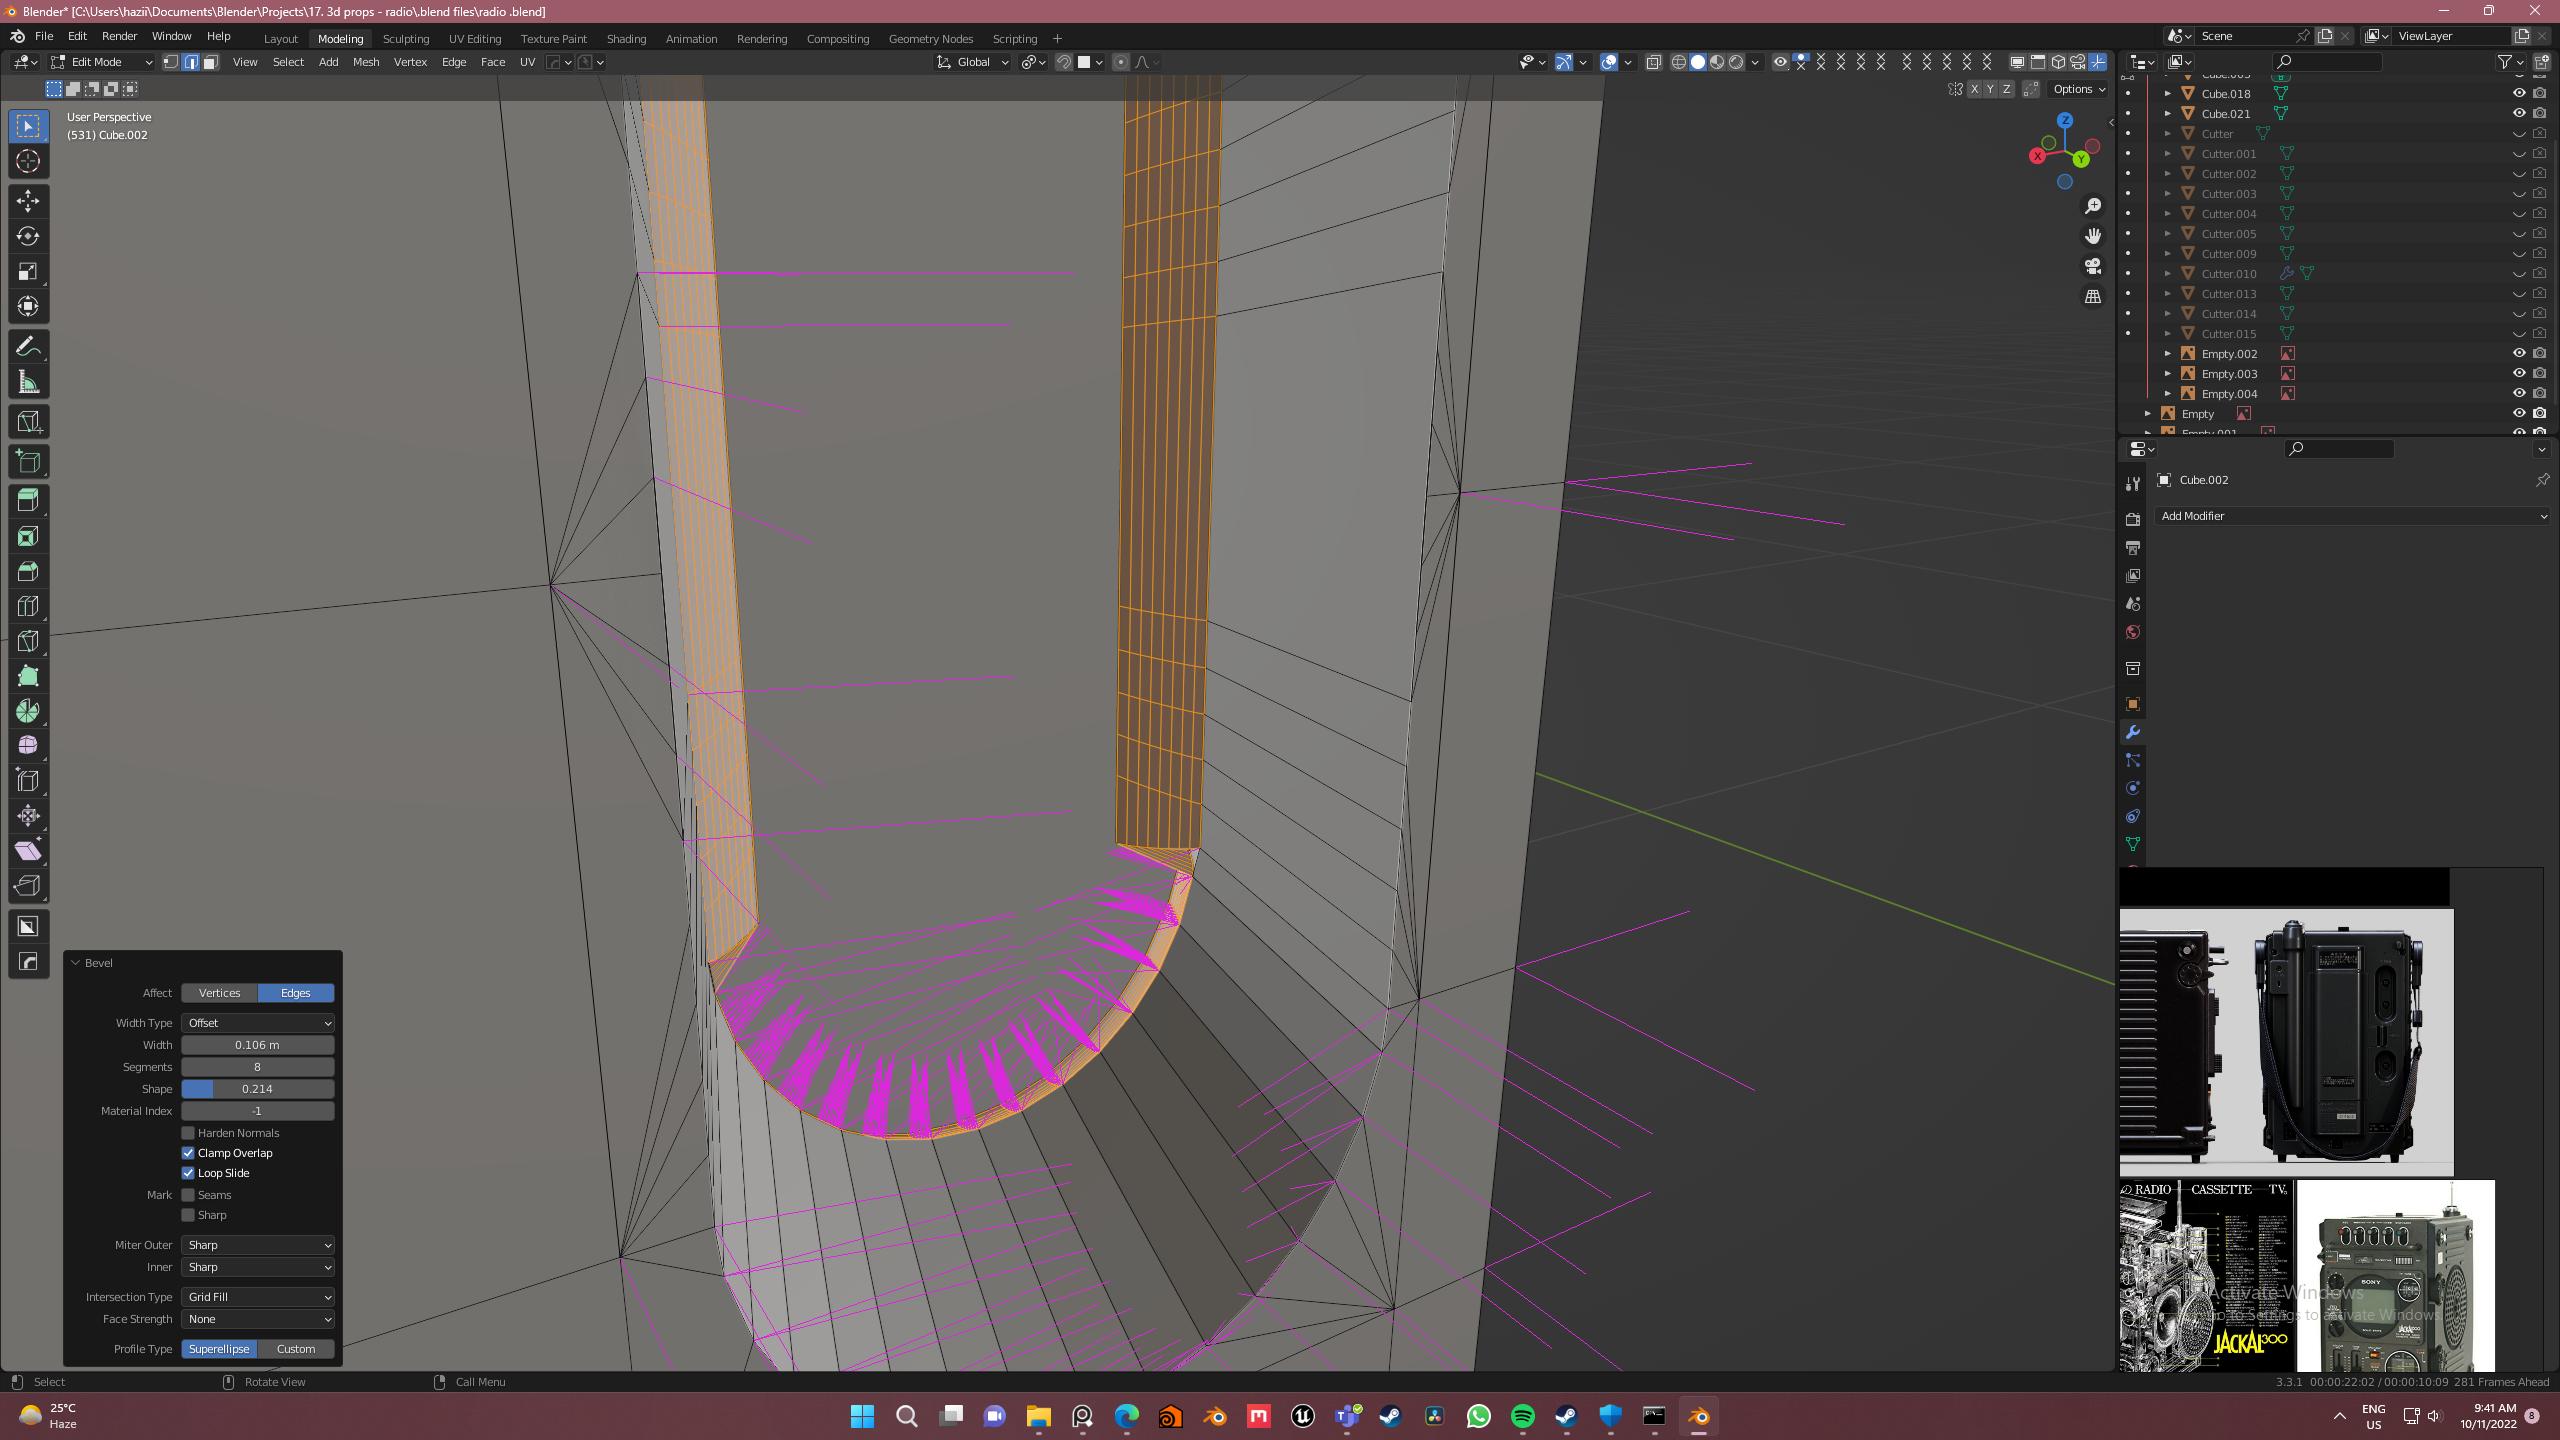Choose the Extrude Region tool
The height and width of the screenshot is (1440, 2560).
[x=28, y=501]
